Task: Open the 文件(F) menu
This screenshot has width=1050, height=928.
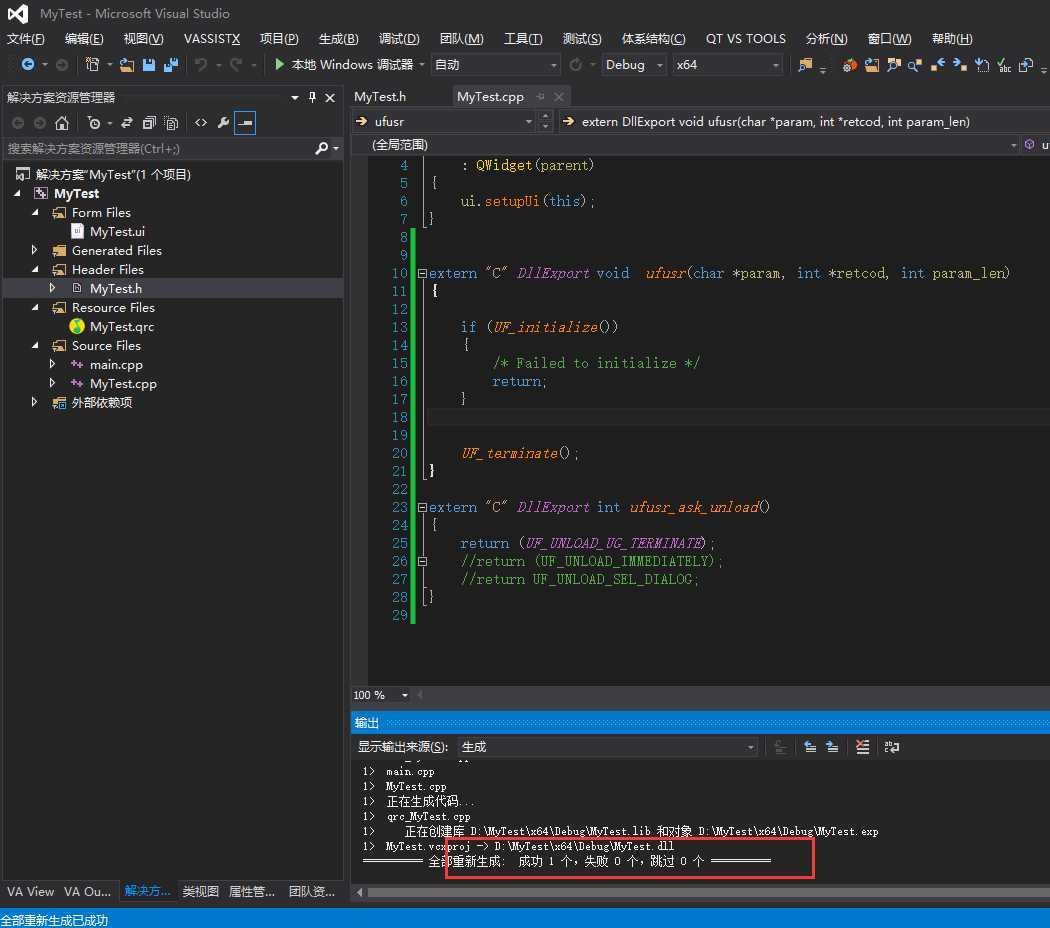Action: (25, 39)
